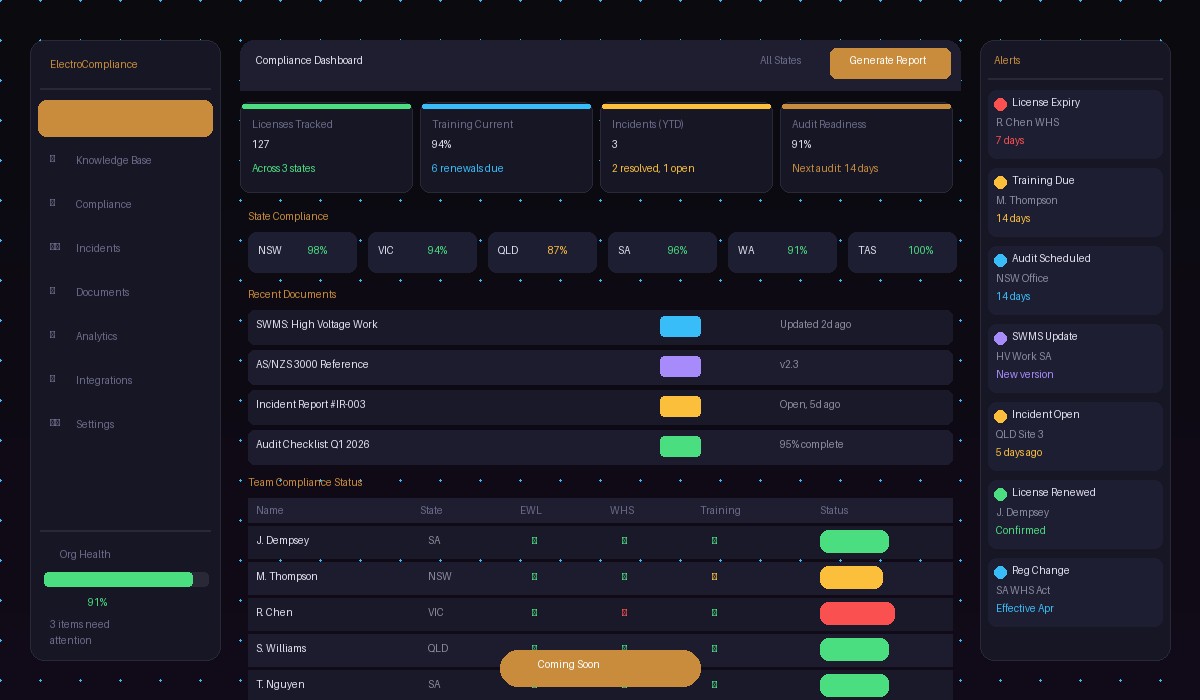Click the green Training check for J. Dempsey
1200x700 pixels.
714,541
